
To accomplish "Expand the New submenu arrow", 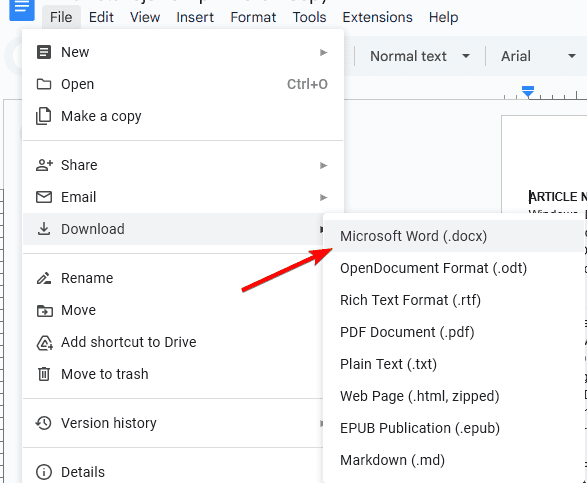I will pos(323,52).
